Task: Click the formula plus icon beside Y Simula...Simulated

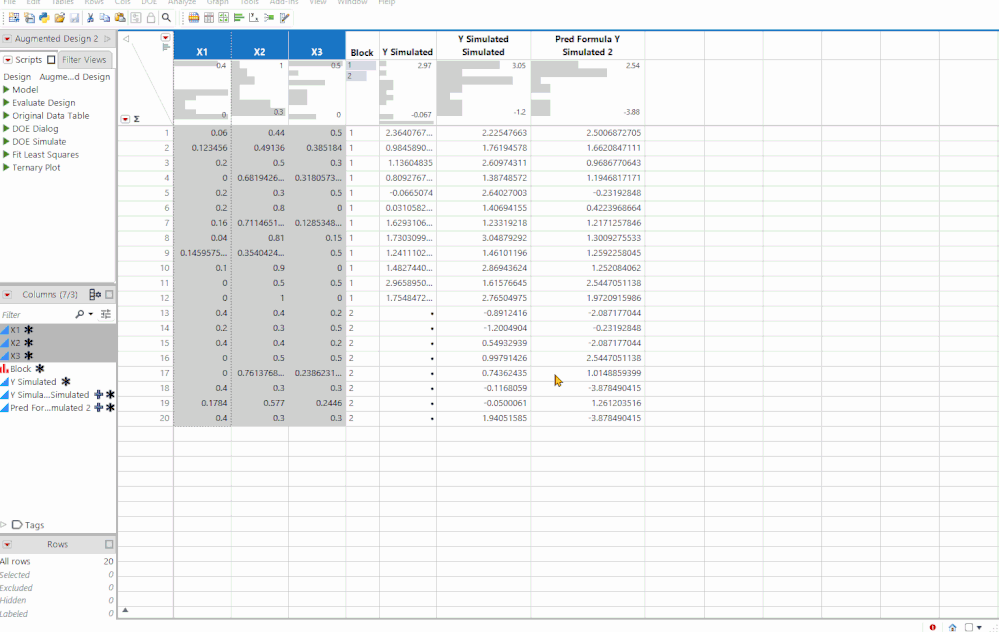Action: tap(98, 394)
